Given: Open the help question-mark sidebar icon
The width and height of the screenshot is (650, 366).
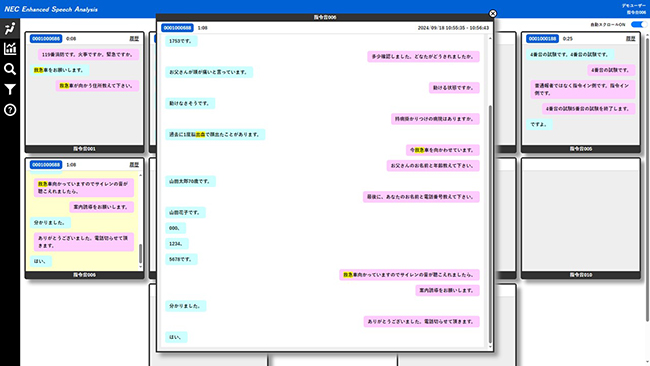Looking at the screenshot, I should [x=10, y=110].
